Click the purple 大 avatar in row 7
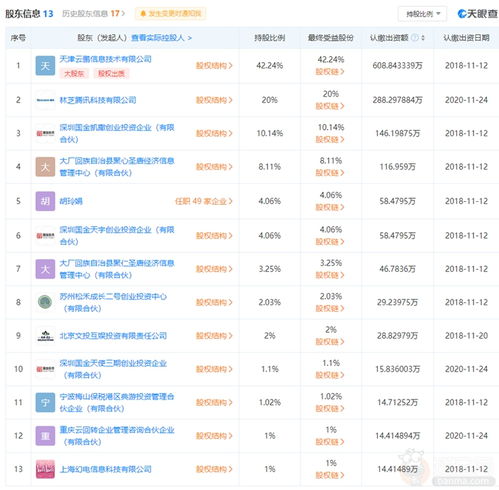 click(x=45, y=269)
